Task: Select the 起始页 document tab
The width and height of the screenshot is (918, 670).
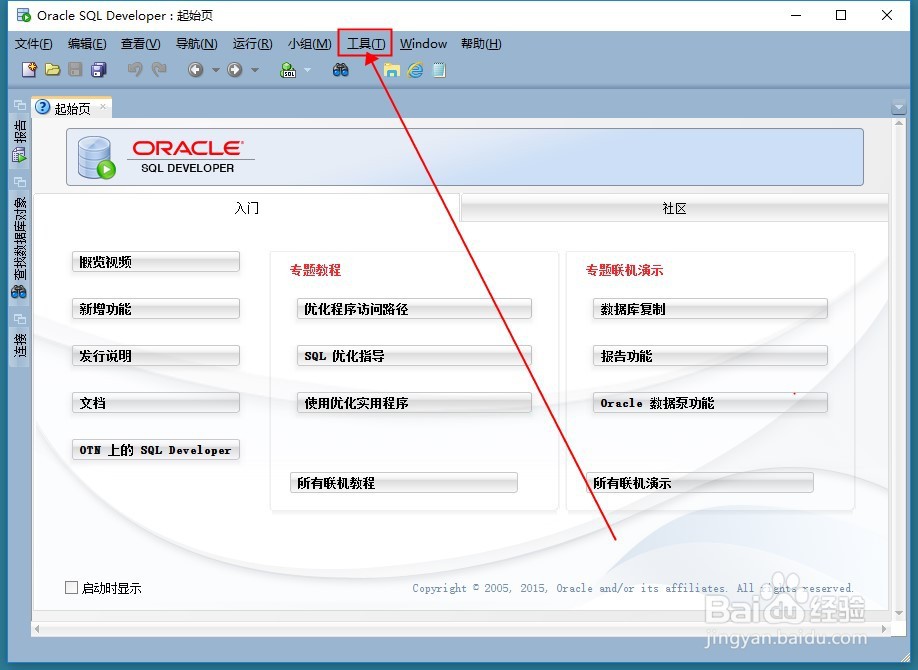Action: (x=70, y=108)
